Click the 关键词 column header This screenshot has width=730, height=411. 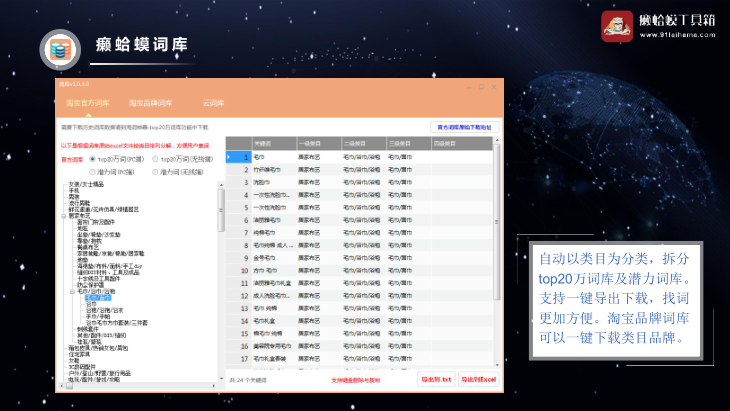tap(274, 143)
